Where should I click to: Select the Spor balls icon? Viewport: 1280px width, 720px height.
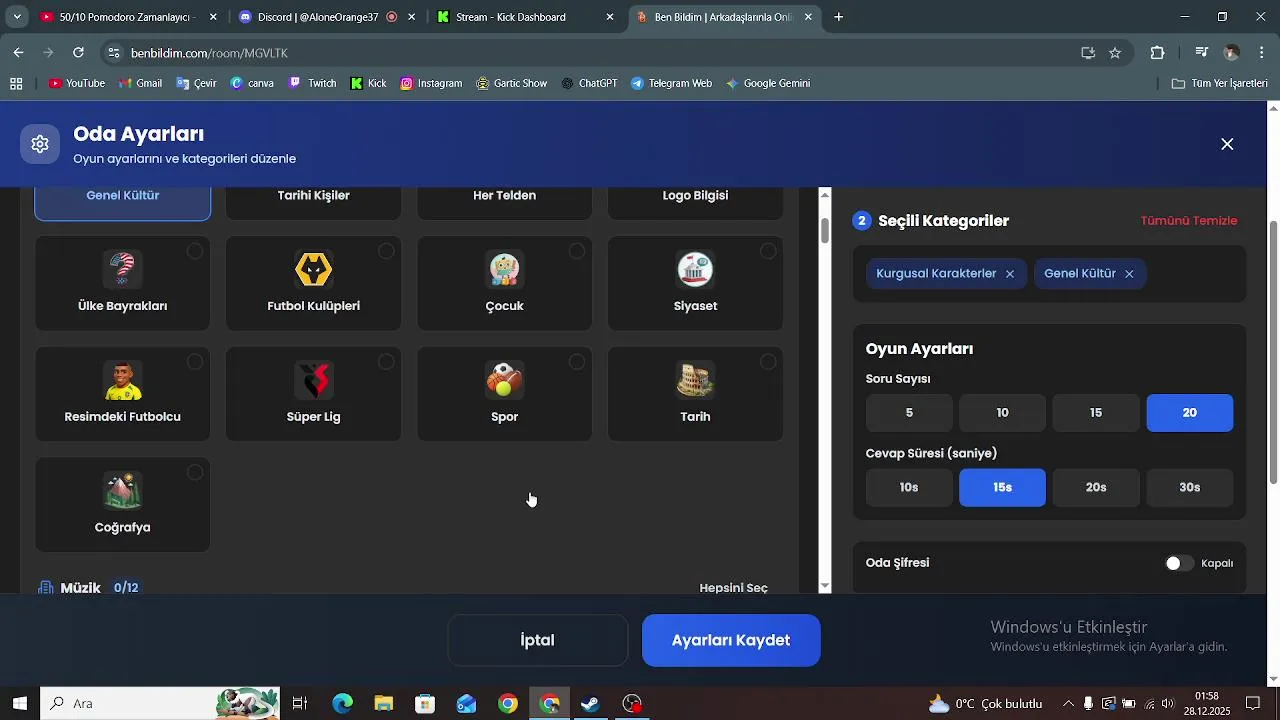click(x=504, y=380)
